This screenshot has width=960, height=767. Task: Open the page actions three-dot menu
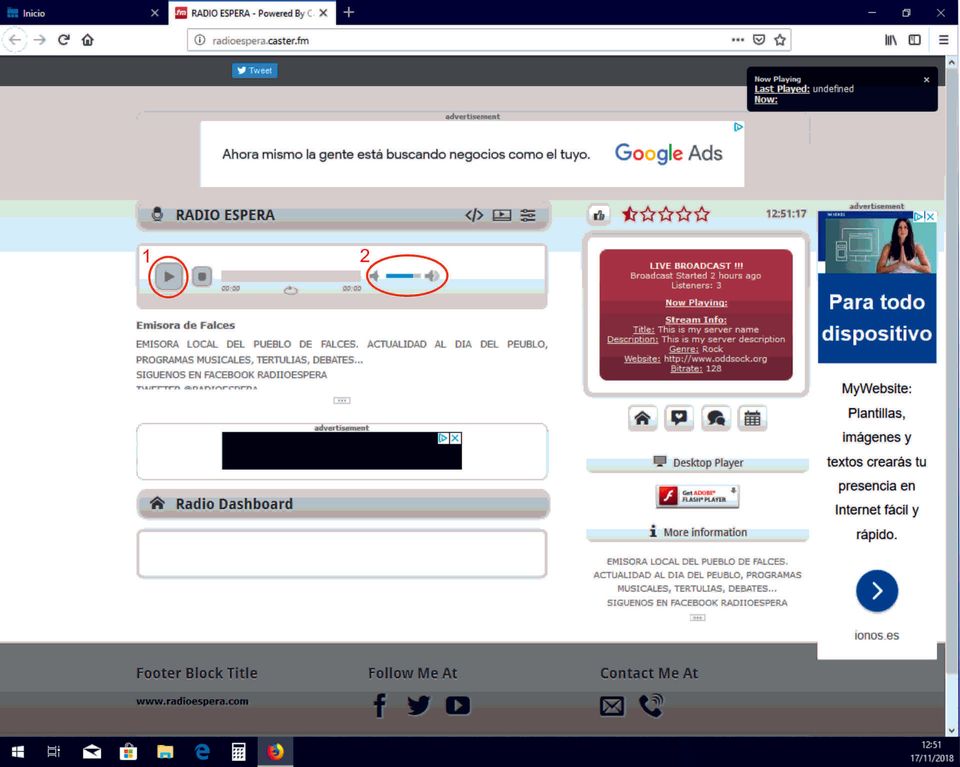pyautogui.click(x=738, y=40)
